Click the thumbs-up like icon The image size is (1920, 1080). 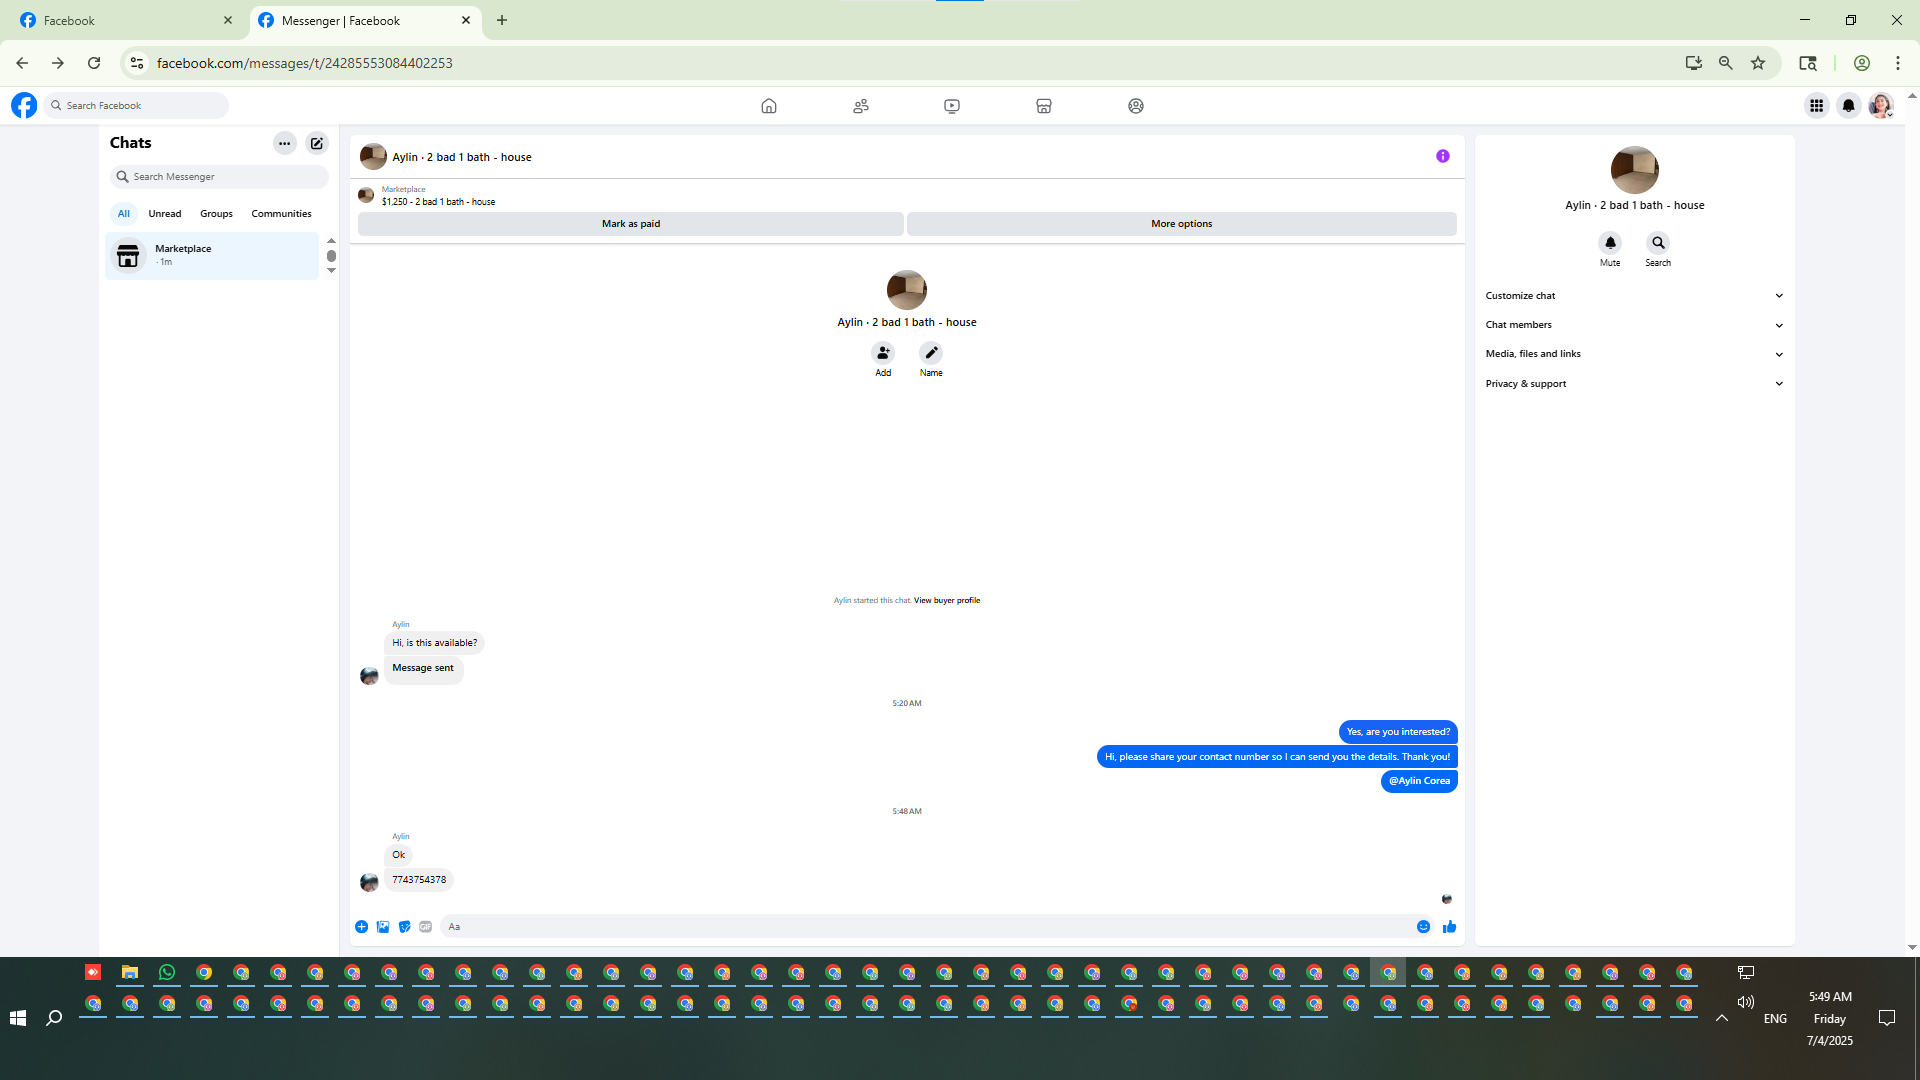[x=1449, y=927]
